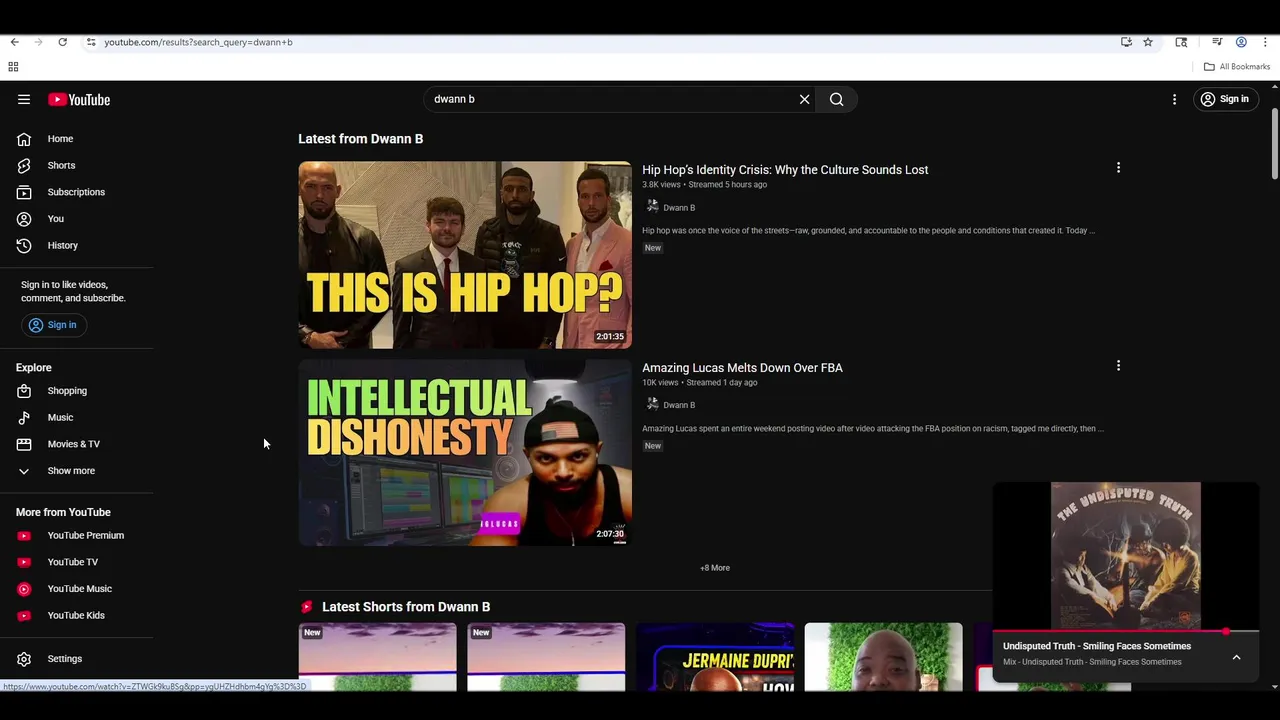Click Undisputed Truth - Smiling Faces Sometimes title
The image size is (1280, 720).
point(1097,646)
